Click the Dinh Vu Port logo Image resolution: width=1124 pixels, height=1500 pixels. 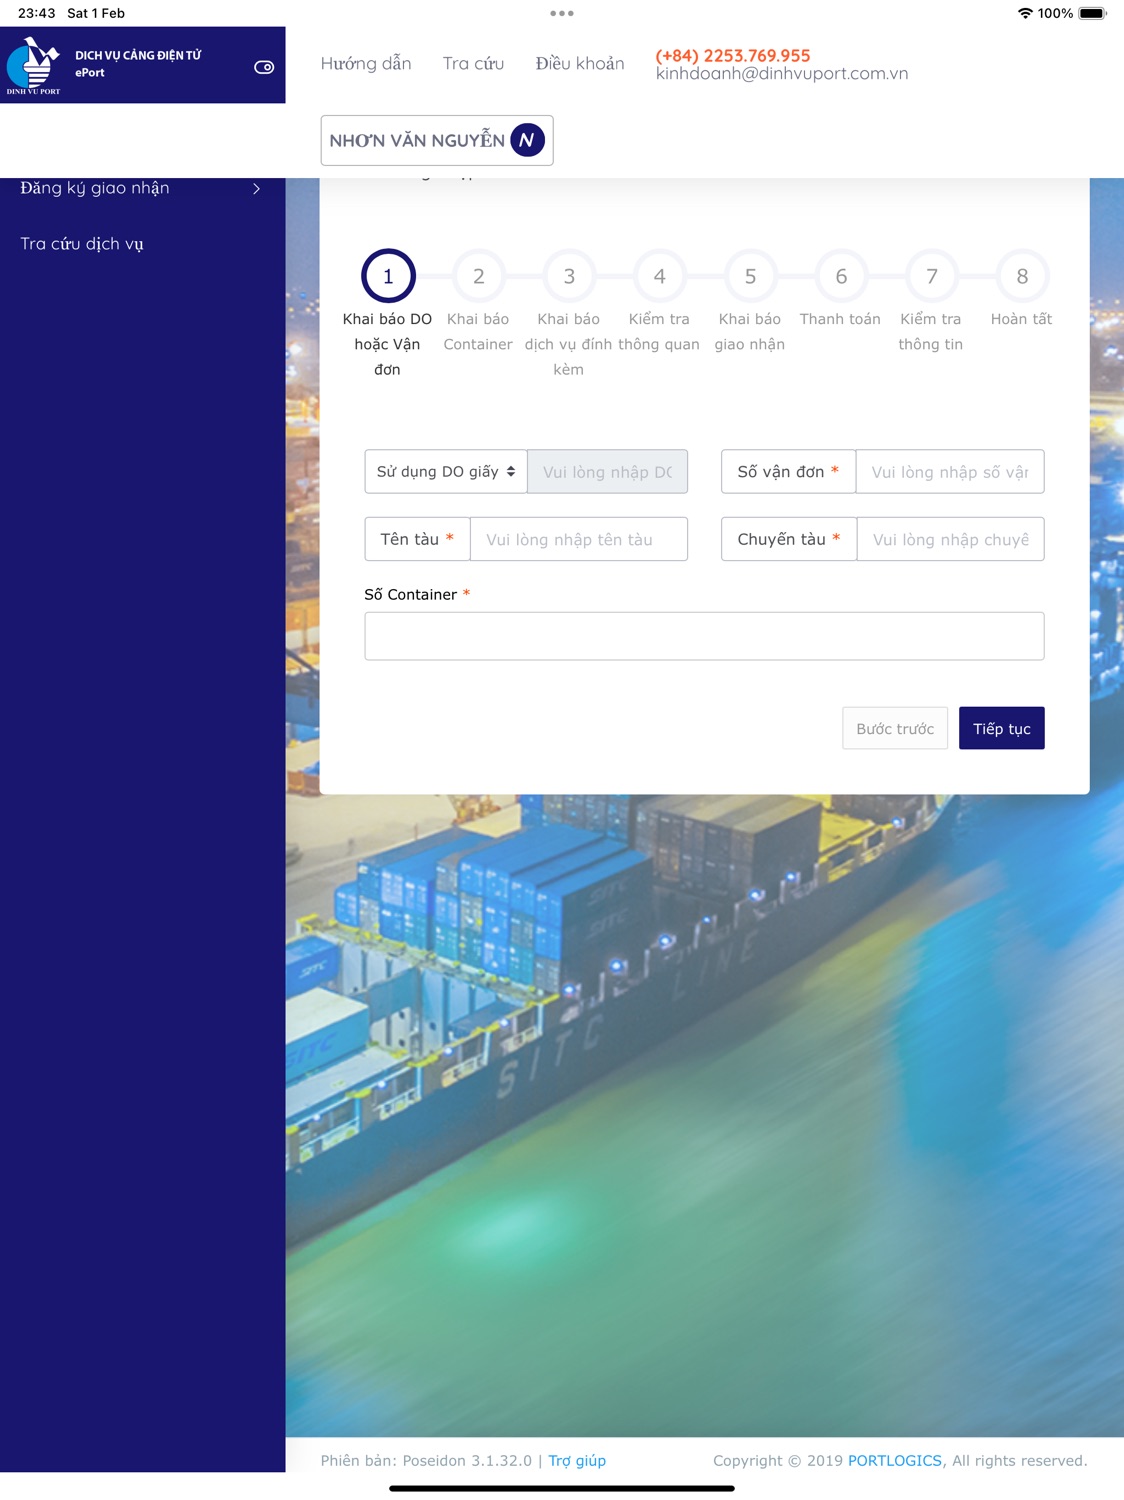[x=33, y=65]
